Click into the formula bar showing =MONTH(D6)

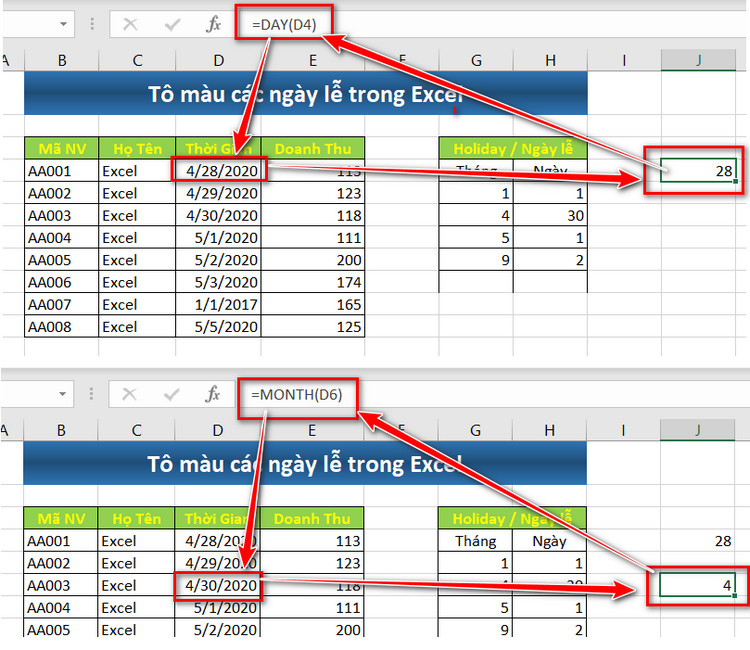[x=493, y=394]
